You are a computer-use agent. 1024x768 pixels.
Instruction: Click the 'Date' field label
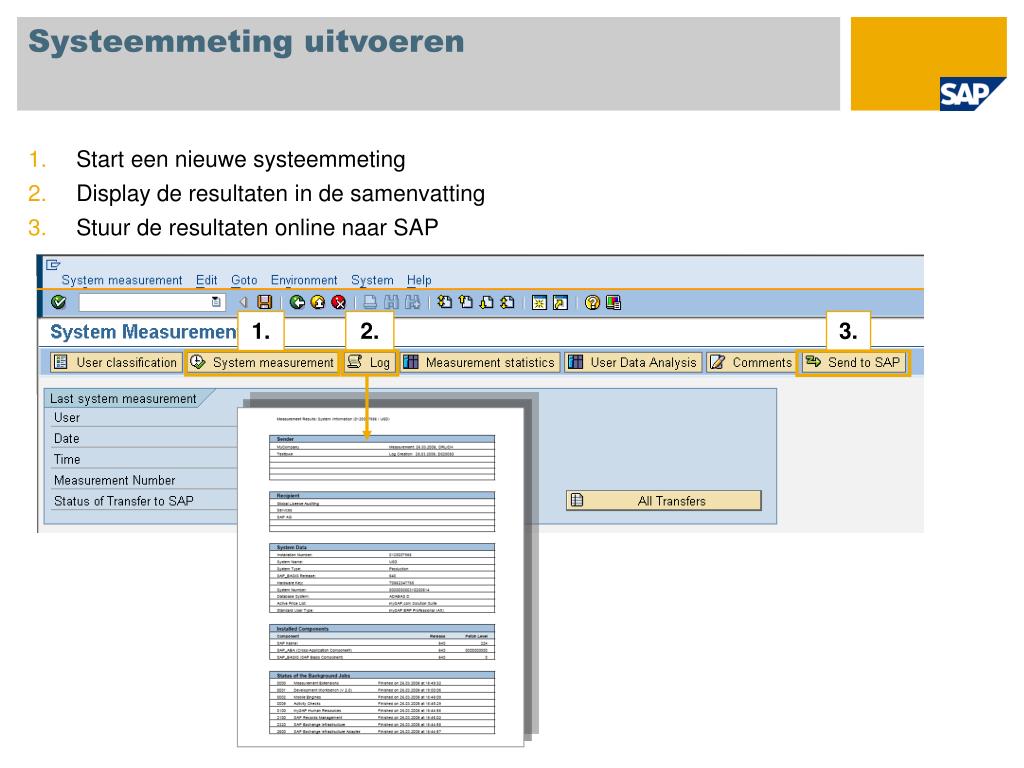tap(67, 438)
